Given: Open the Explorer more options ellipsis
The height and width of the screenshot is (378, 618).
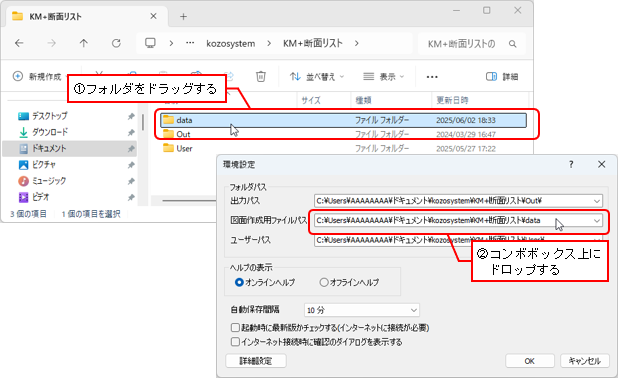Looking at the screenshot, I should point(432,77).
